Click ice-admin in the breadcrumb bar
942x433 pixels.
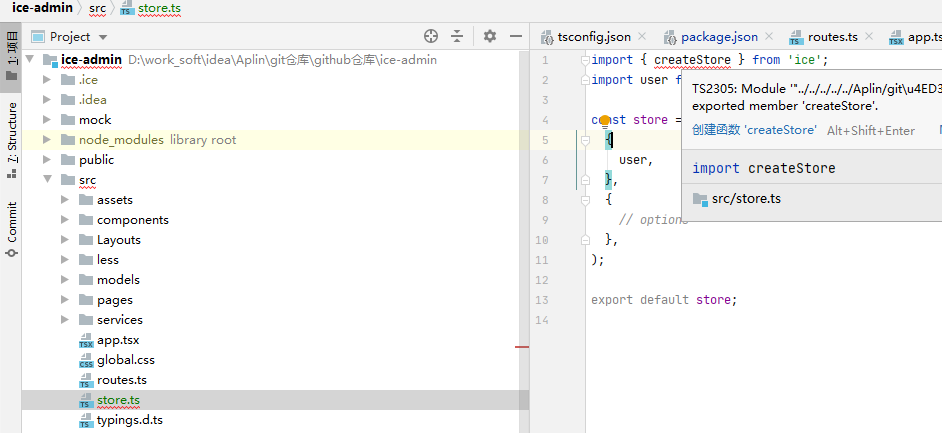(41, 8)
